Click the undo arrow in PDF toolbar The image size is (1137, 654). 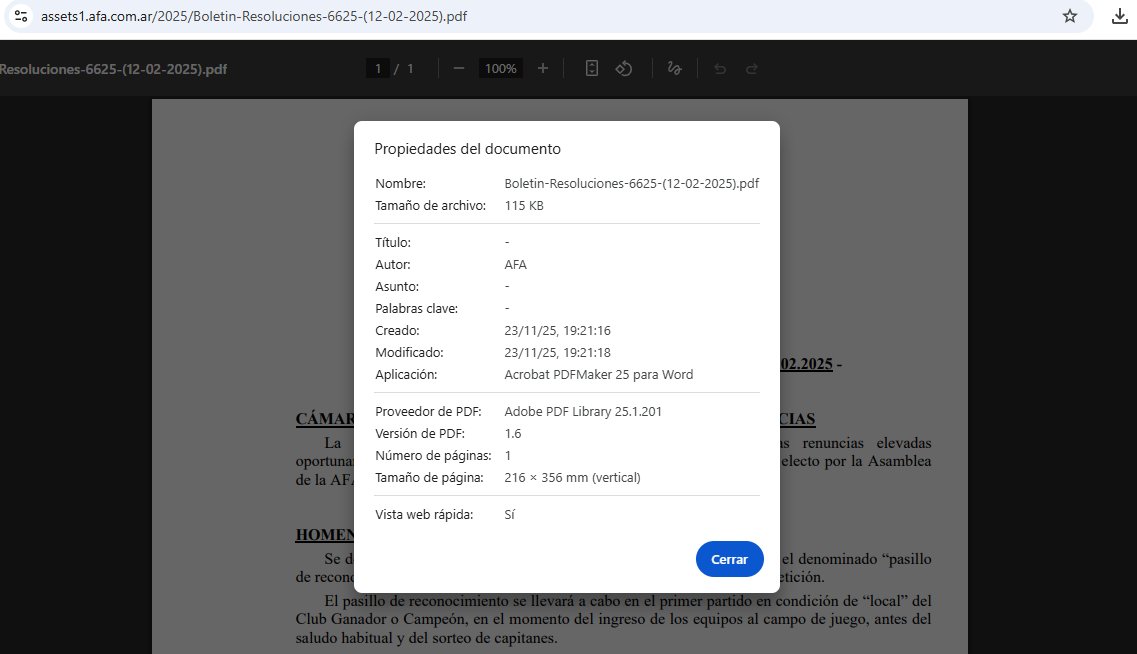pyautogui.click(x=720, y=69)
